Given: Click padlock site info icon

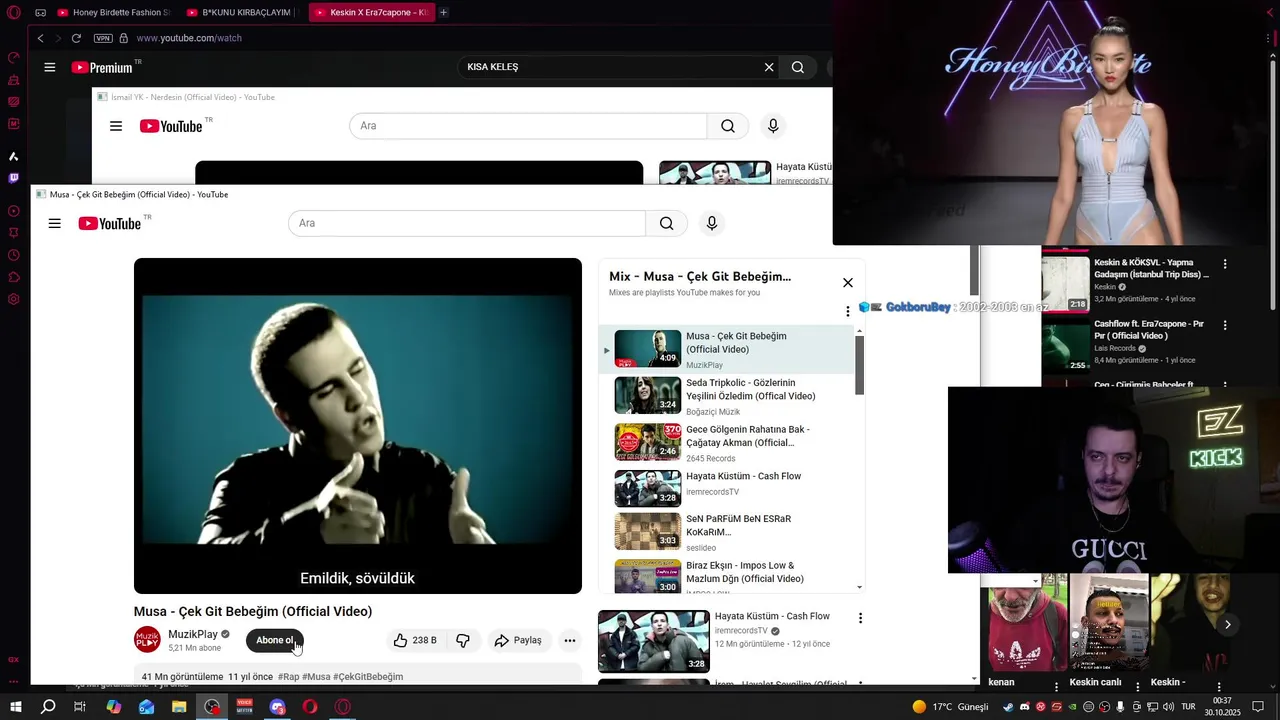Looking at the screenshot, I should click(123, 38).
